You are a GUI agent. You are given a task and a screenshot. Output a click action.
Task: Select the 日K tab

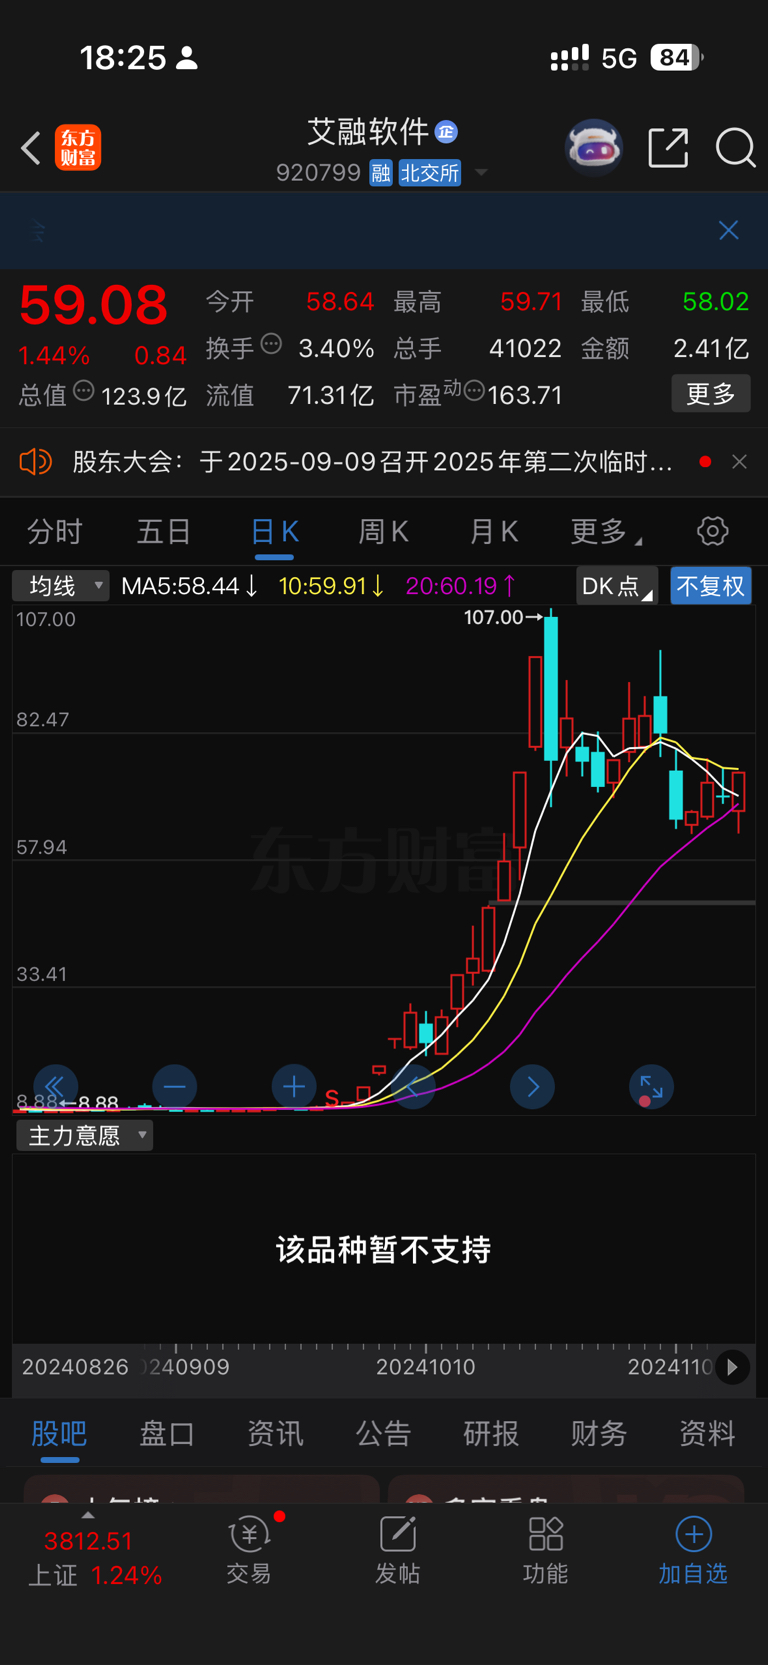coord(274,531)
